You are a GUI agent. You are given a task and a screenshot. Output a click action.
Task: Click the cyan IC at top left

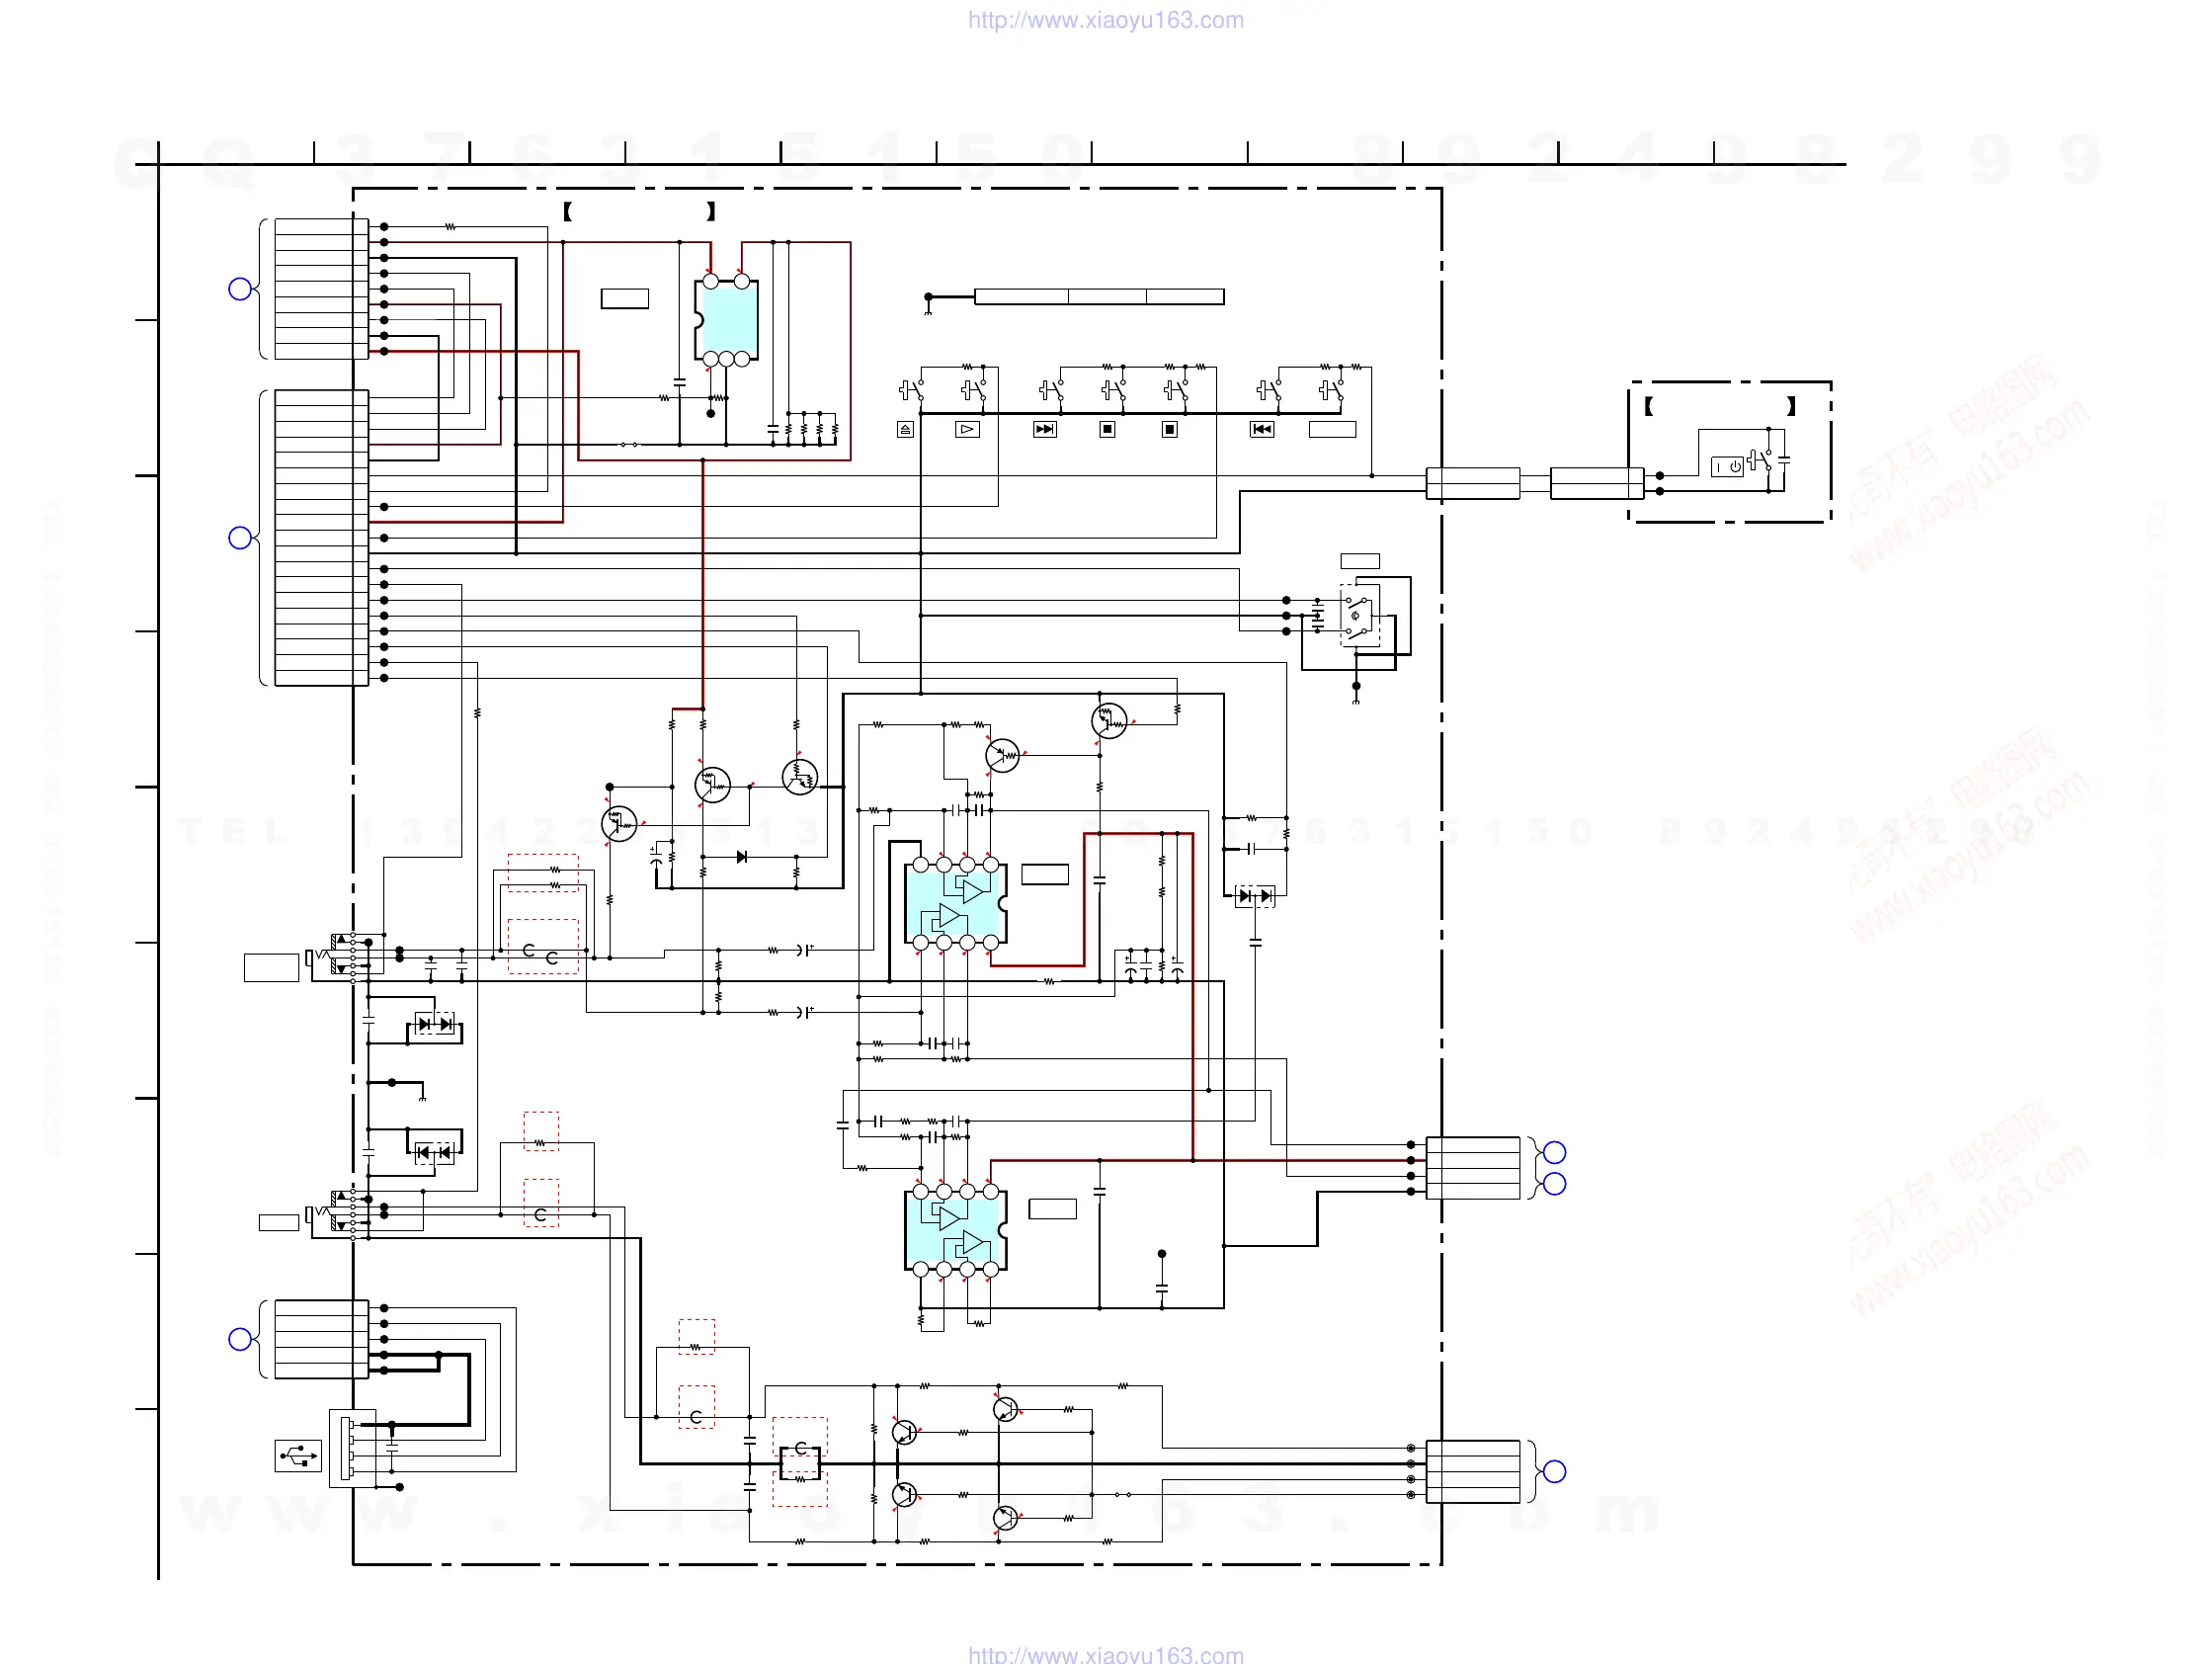pyautogui.click(x=727, y=320)
